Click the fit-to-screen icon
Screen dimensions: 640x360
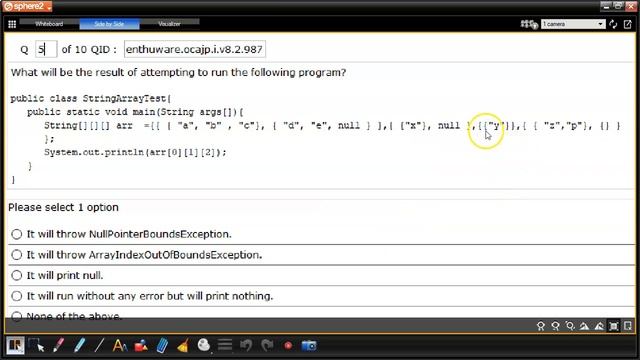pyautogui.click(x=613, y=326)
